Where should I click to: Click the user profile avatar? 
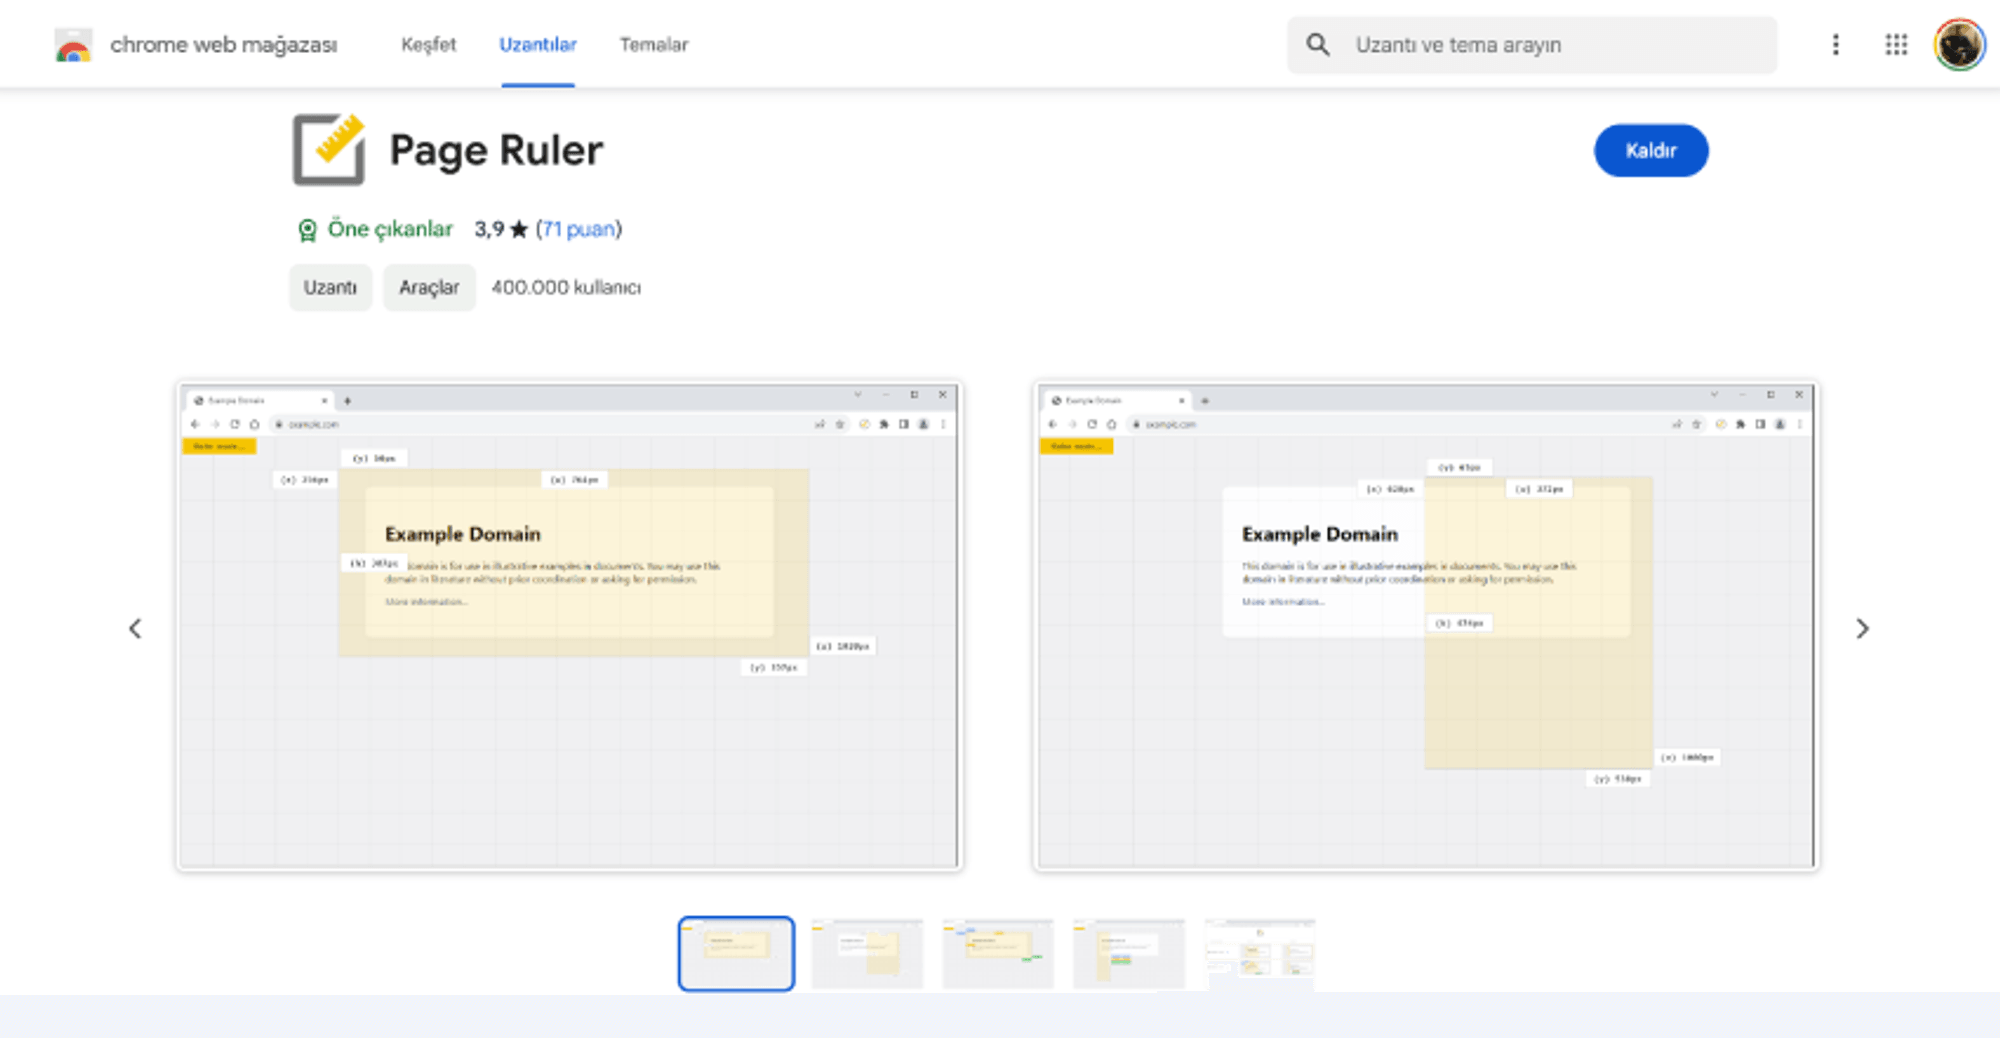(x=1958, y=45)
